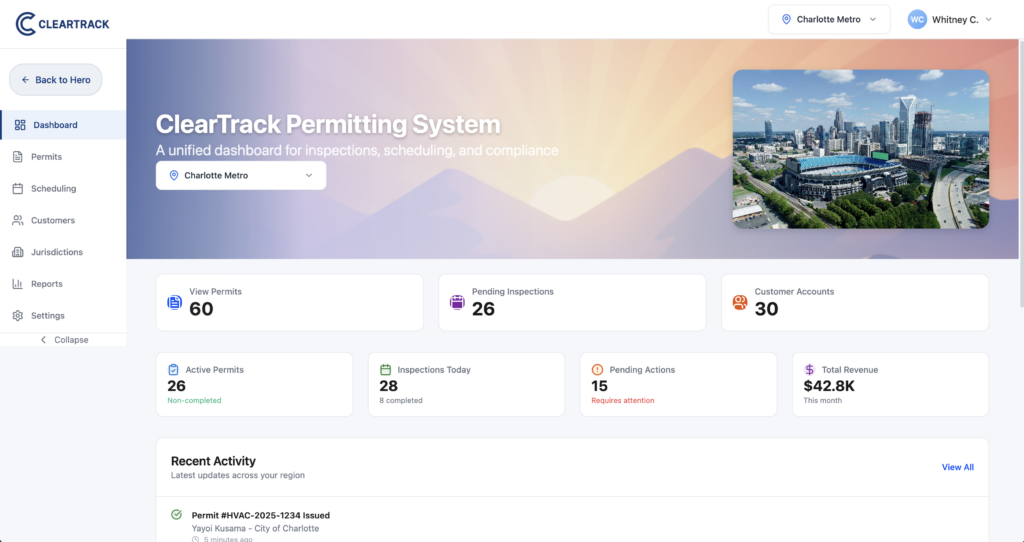This screenshot has width=1024, height=542.
Task: Click the Reports bar chart icon
Action: click(x=18, y=285)
